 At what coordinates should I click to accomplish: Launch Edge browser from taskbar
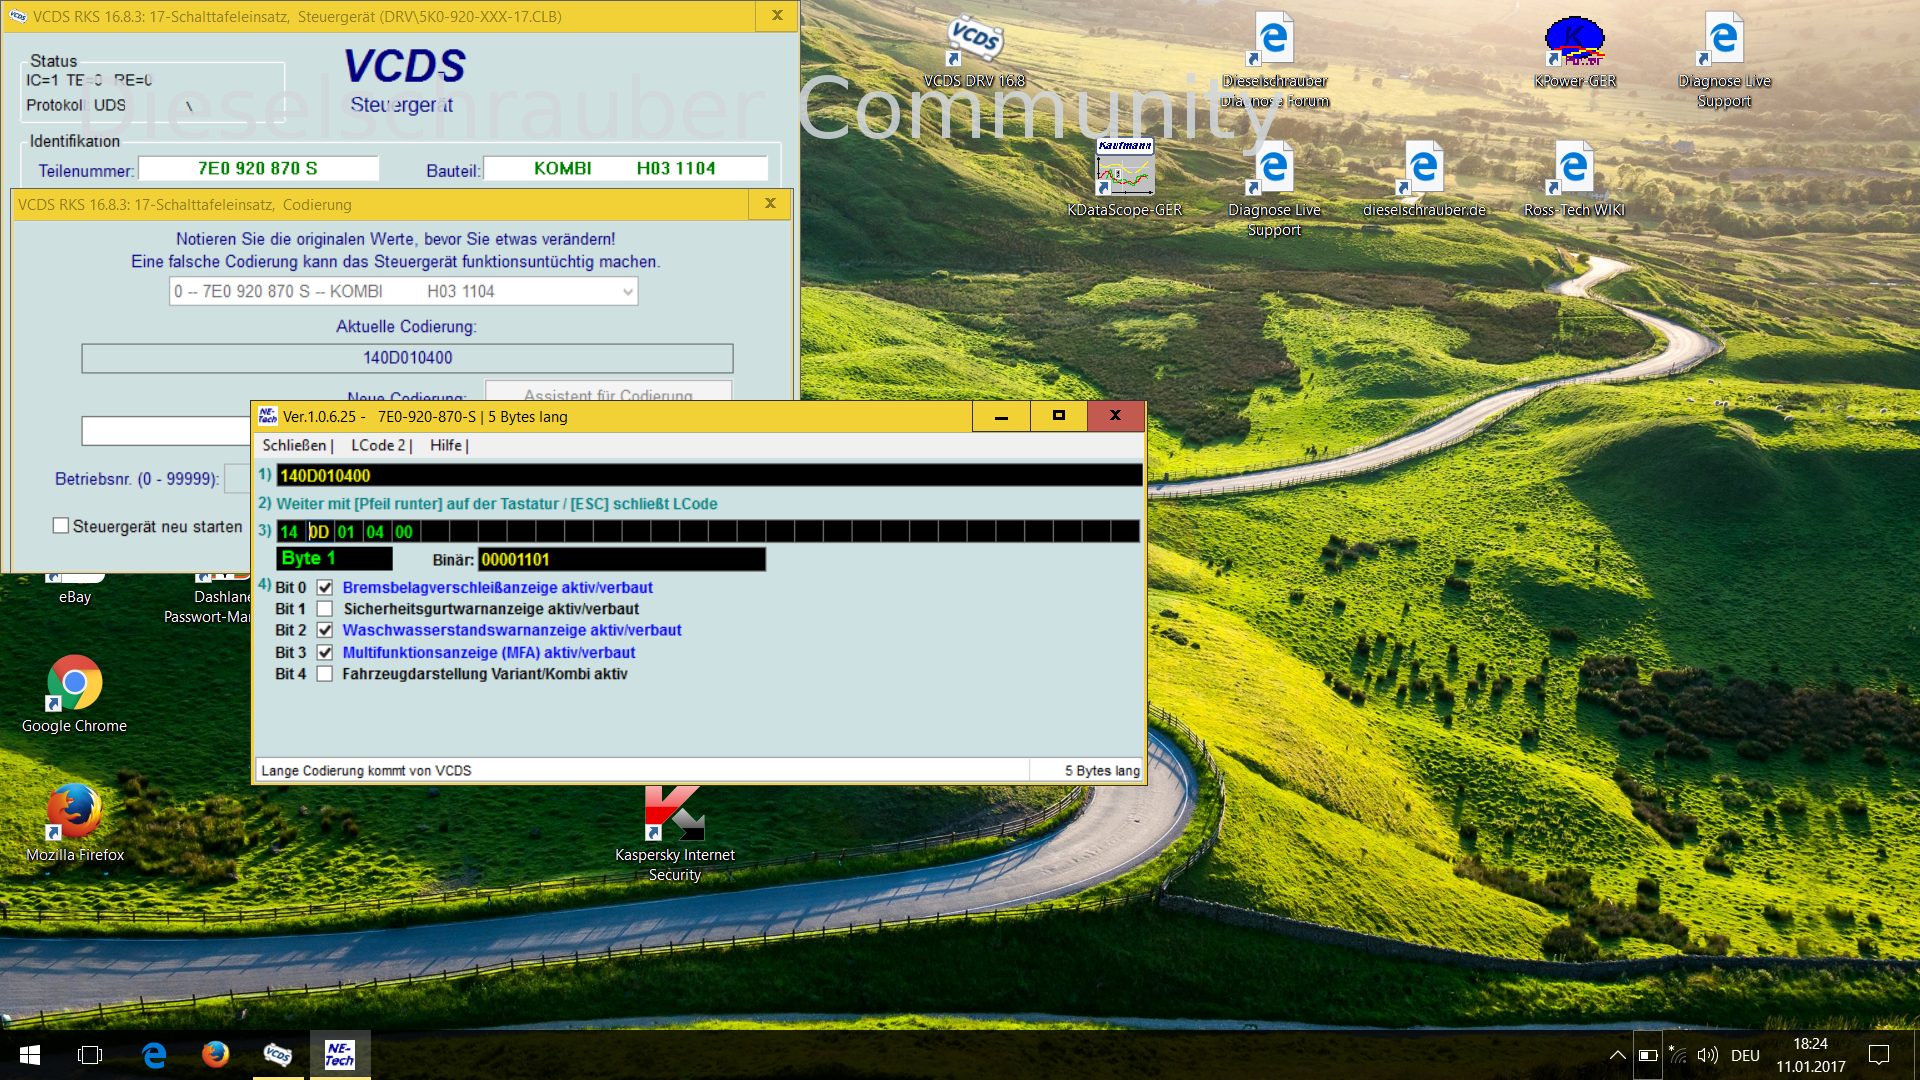click(153, 1055)
